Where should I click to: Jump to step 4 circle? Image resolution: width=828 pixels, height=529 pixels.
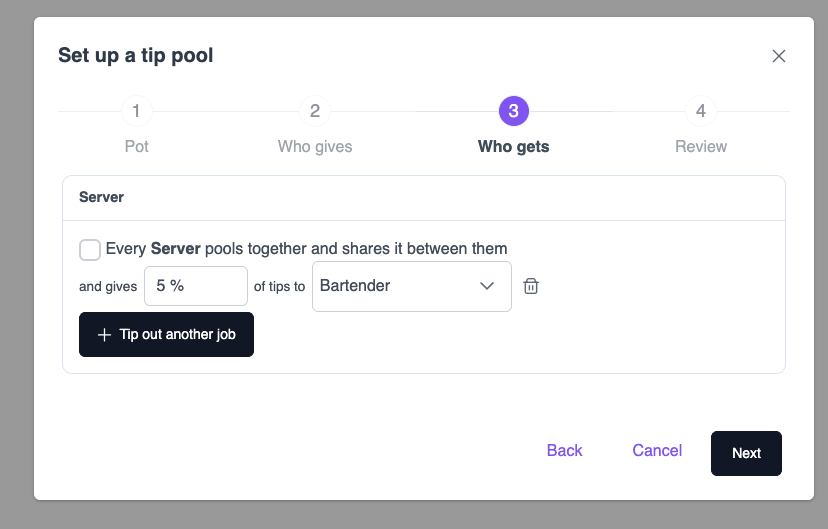pyautogui.click(x=701, y=111)
